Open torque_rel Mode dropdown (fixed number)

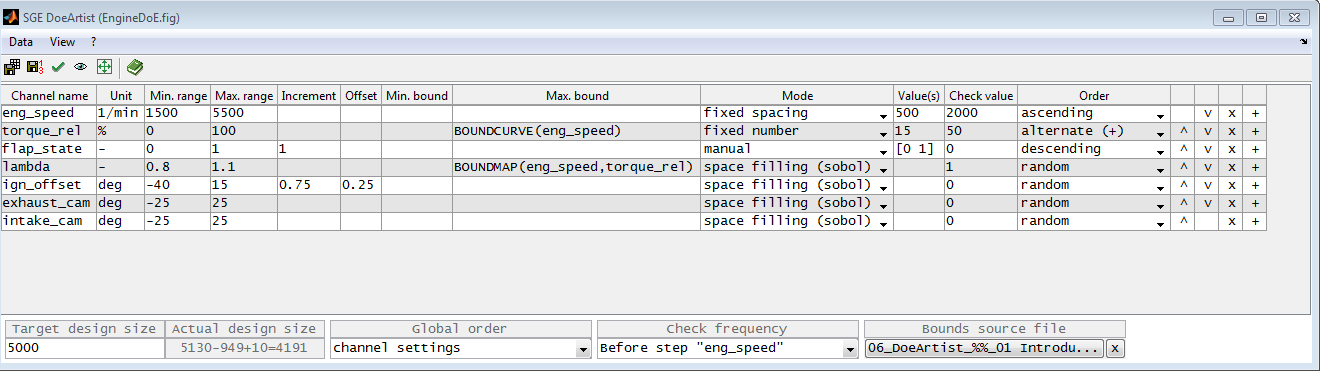pos(796,131)
